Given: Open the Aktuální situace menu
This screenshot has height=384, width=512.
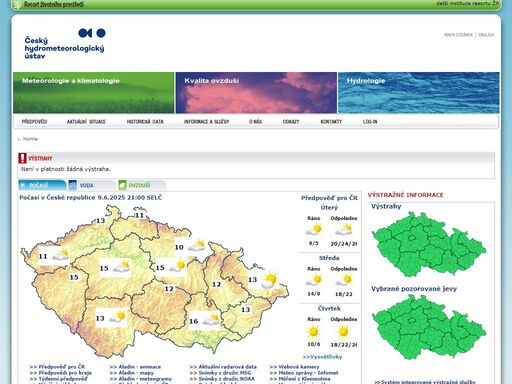Looking at the screenshot, I should click(x=86, y=122).
